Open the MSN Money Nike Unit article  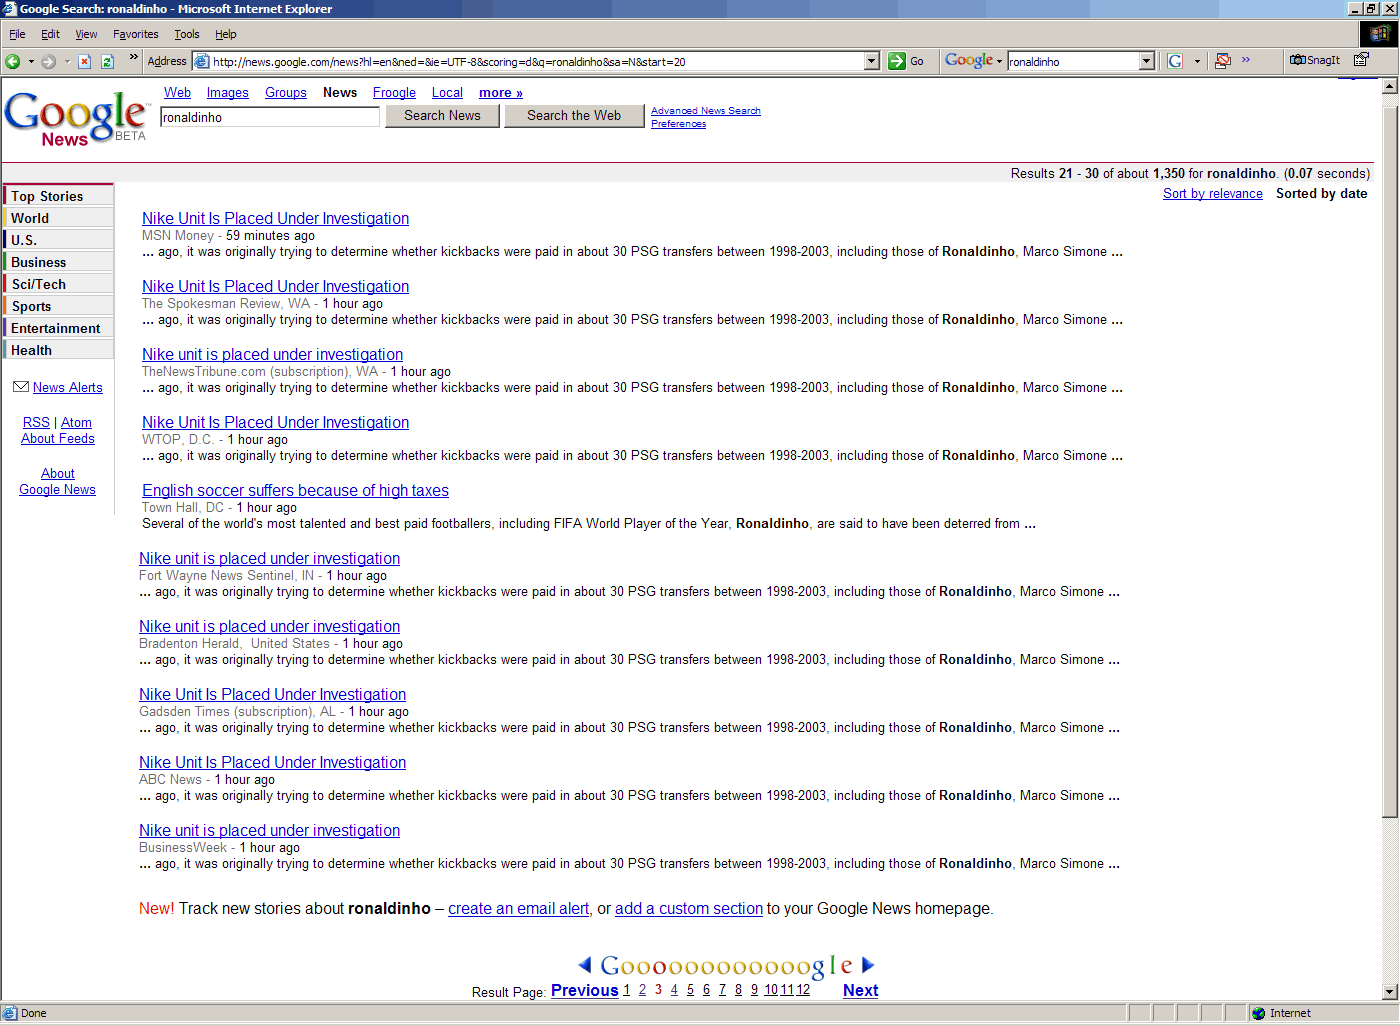coord(275,218)
